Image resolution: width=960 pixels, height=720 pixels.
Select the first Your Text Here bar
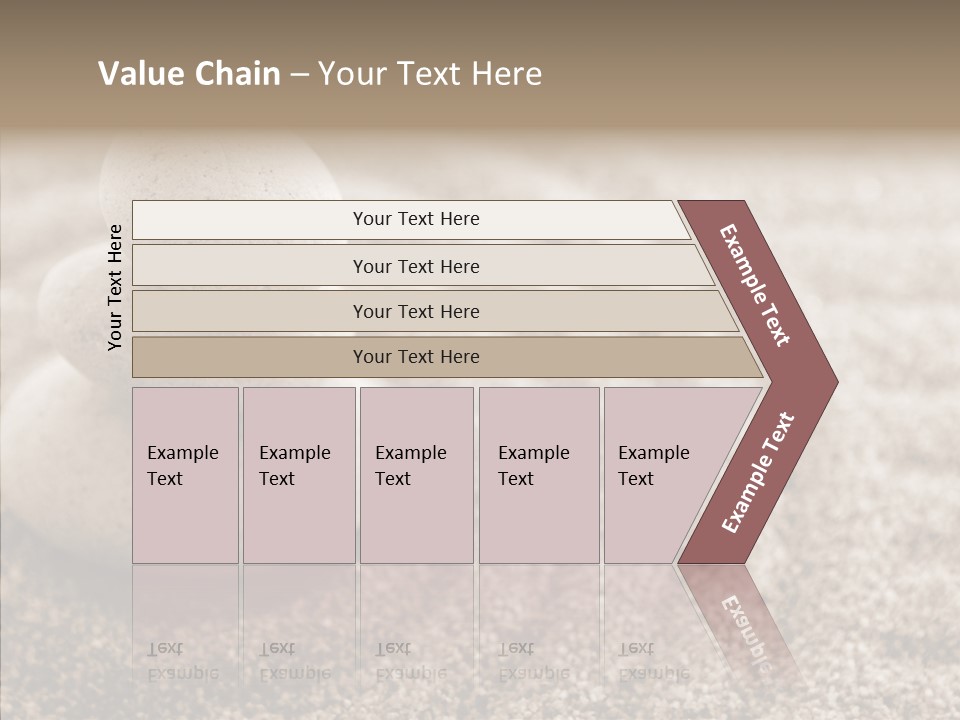click(411, 220)
